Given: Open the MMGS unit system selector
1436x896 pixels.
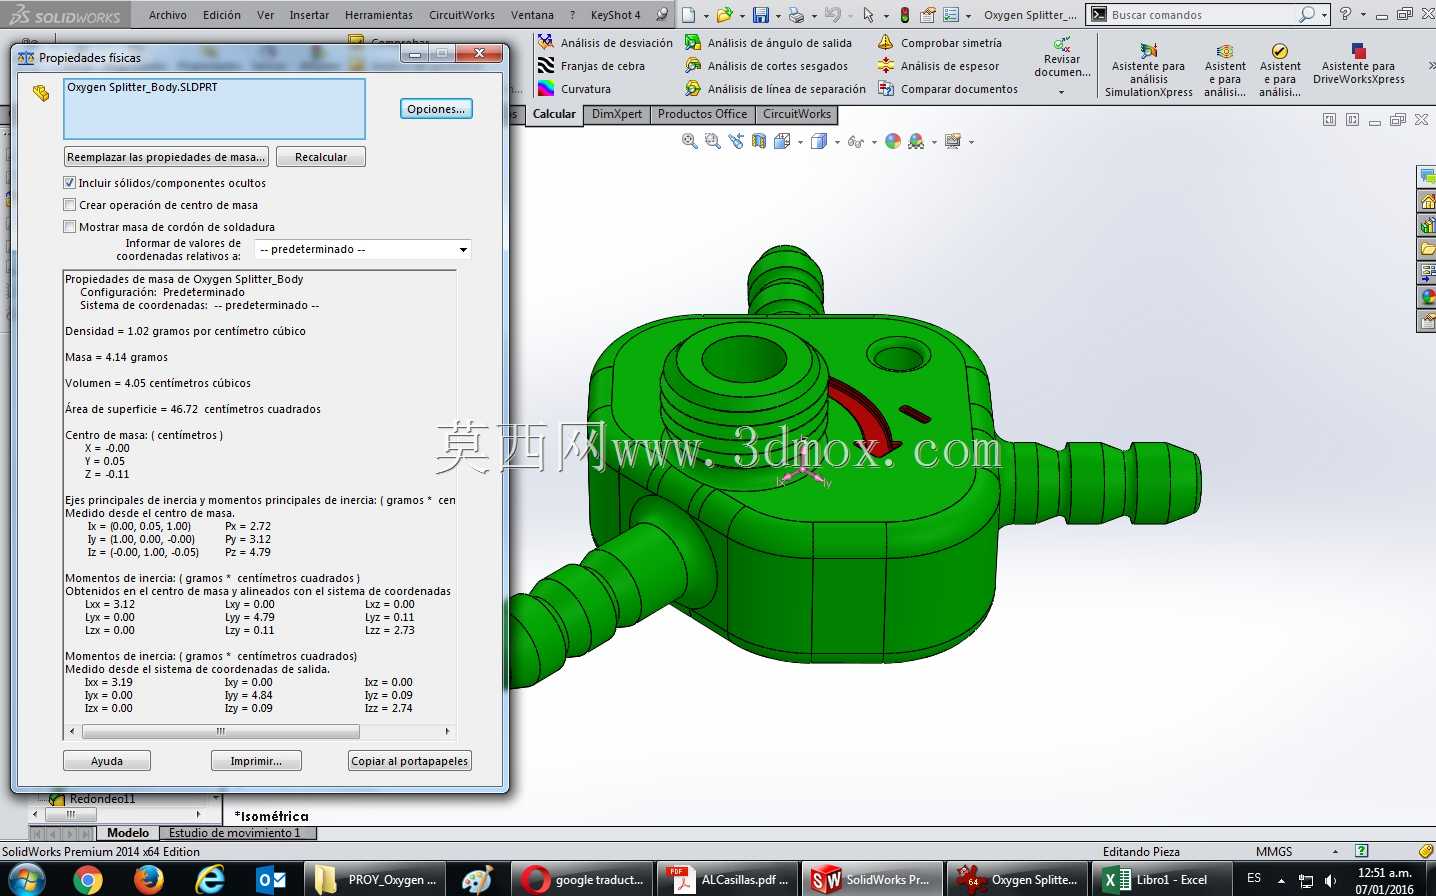Looking at the screenshot, I should tap(1274, 851).
